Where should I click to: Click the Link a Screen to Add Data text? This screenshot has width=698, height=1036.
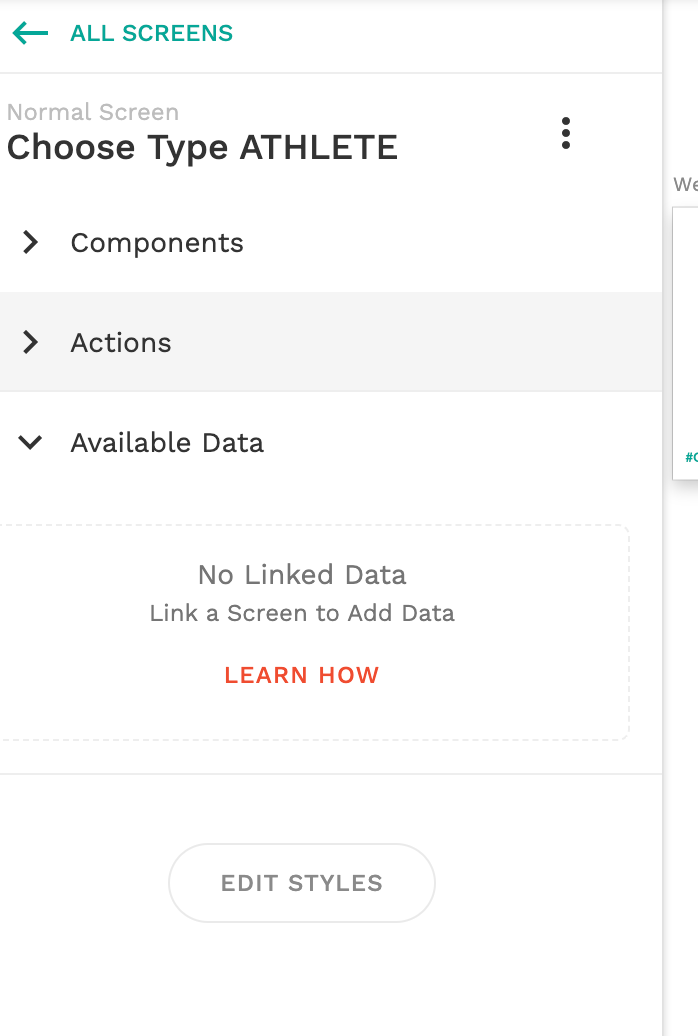302,613
